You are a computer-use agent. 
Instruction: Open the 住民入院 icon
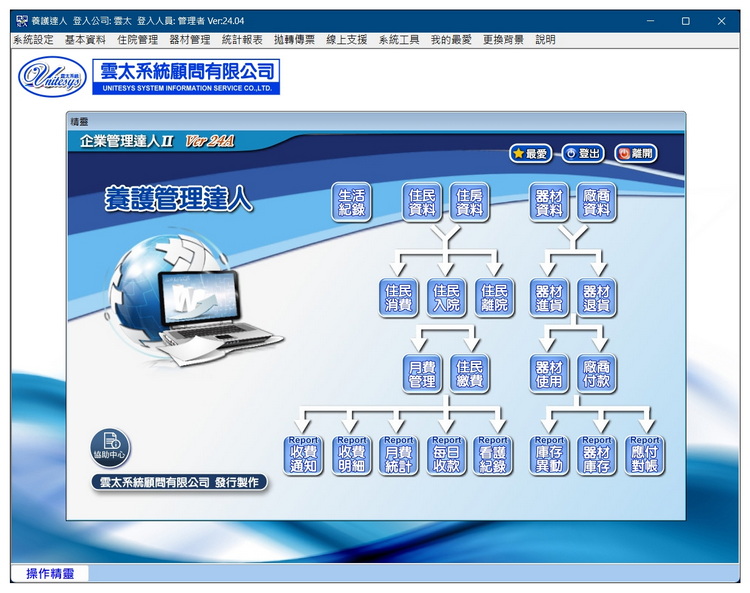point(447,297)
